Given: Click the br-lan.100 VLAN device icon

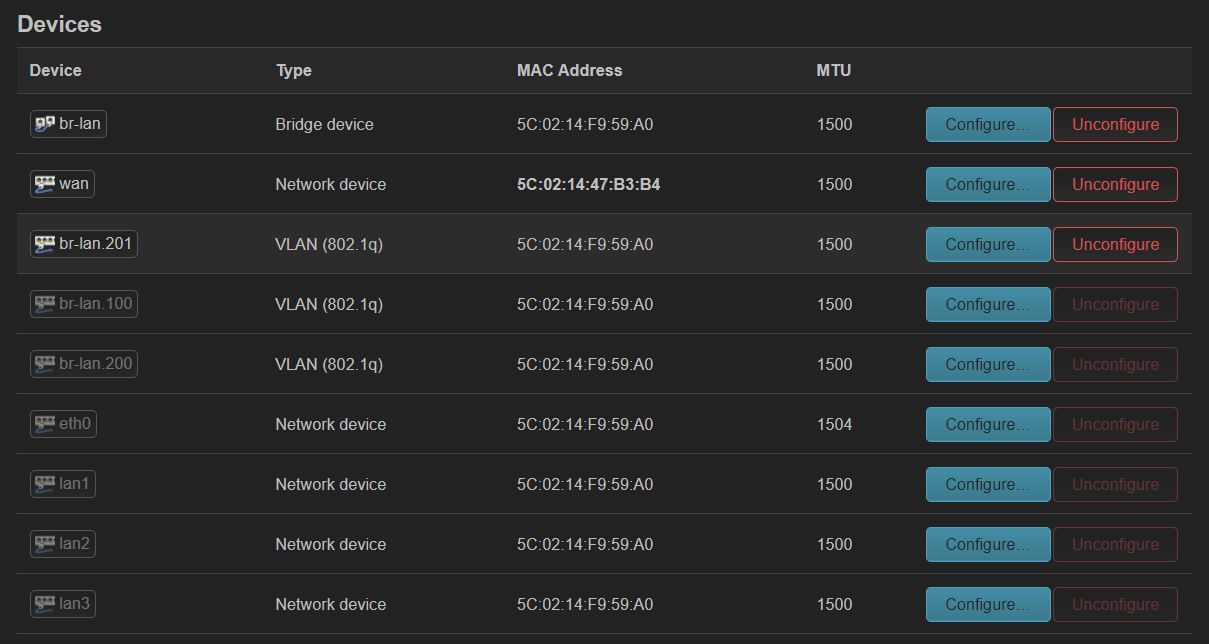Looking at the screenshot, I should [45, 304].
